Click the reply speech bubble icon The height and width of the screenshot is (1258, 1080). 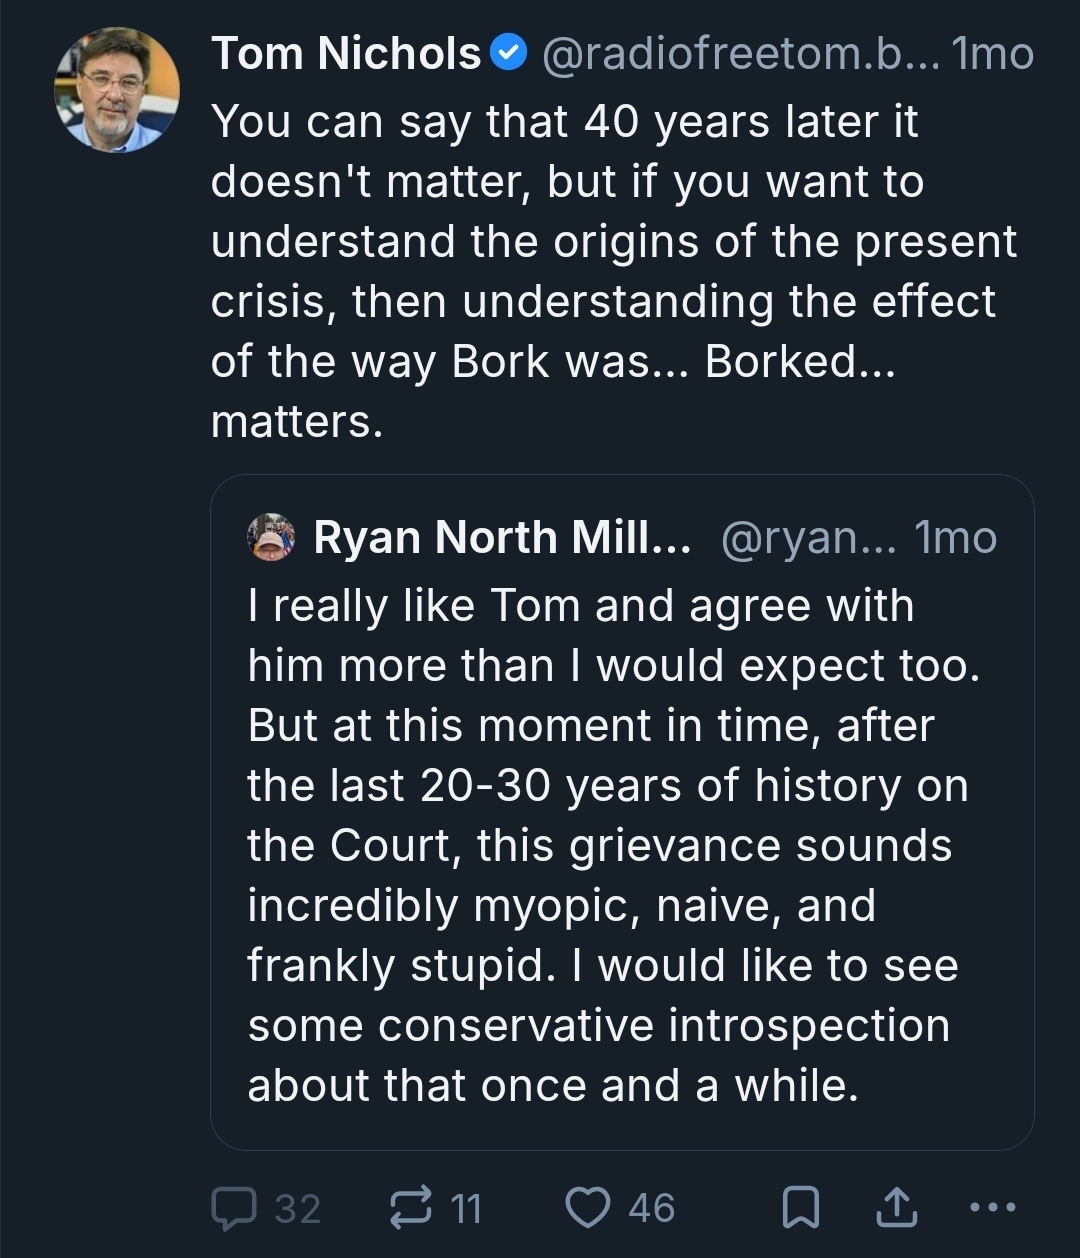click(233, 1208)
